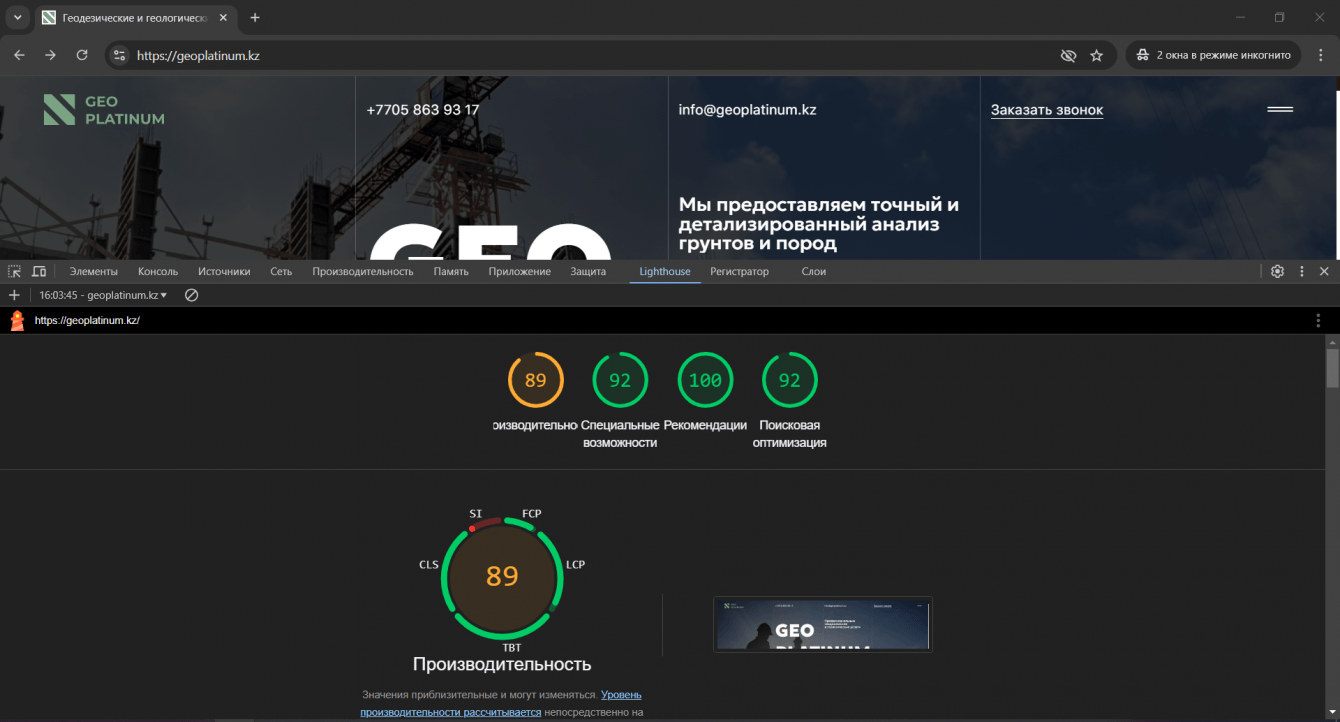Focus the address bar URL field
The image size is (1340, 722).
click(x=590, y=56)
